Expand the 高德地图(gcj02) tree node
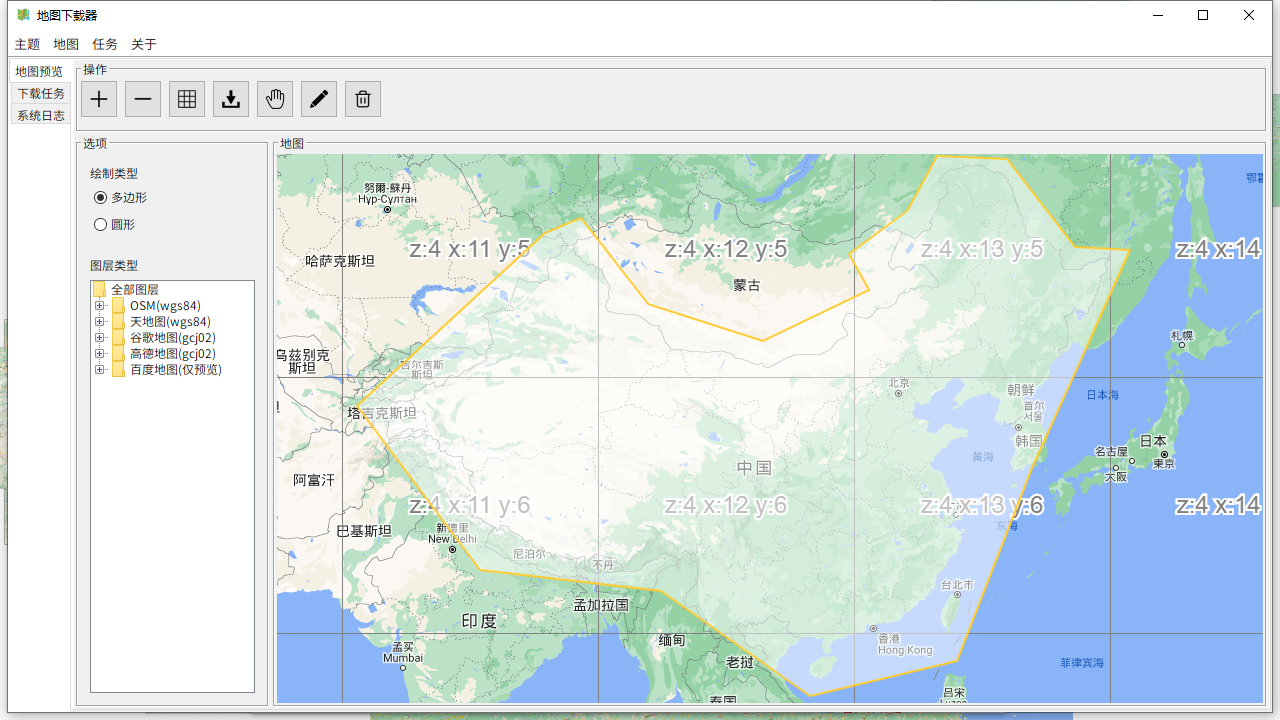The width and height of the screenshot is (1280, 720). pyautogui.click(x=99, y=354)
